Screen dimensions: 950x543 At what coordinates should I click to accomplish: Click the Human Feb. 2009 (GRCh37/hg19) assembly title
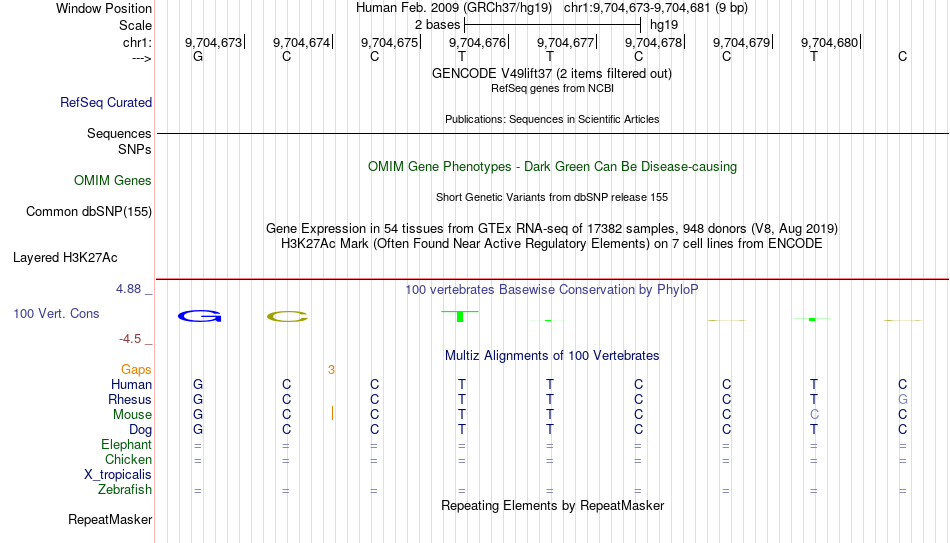point(454,8)
